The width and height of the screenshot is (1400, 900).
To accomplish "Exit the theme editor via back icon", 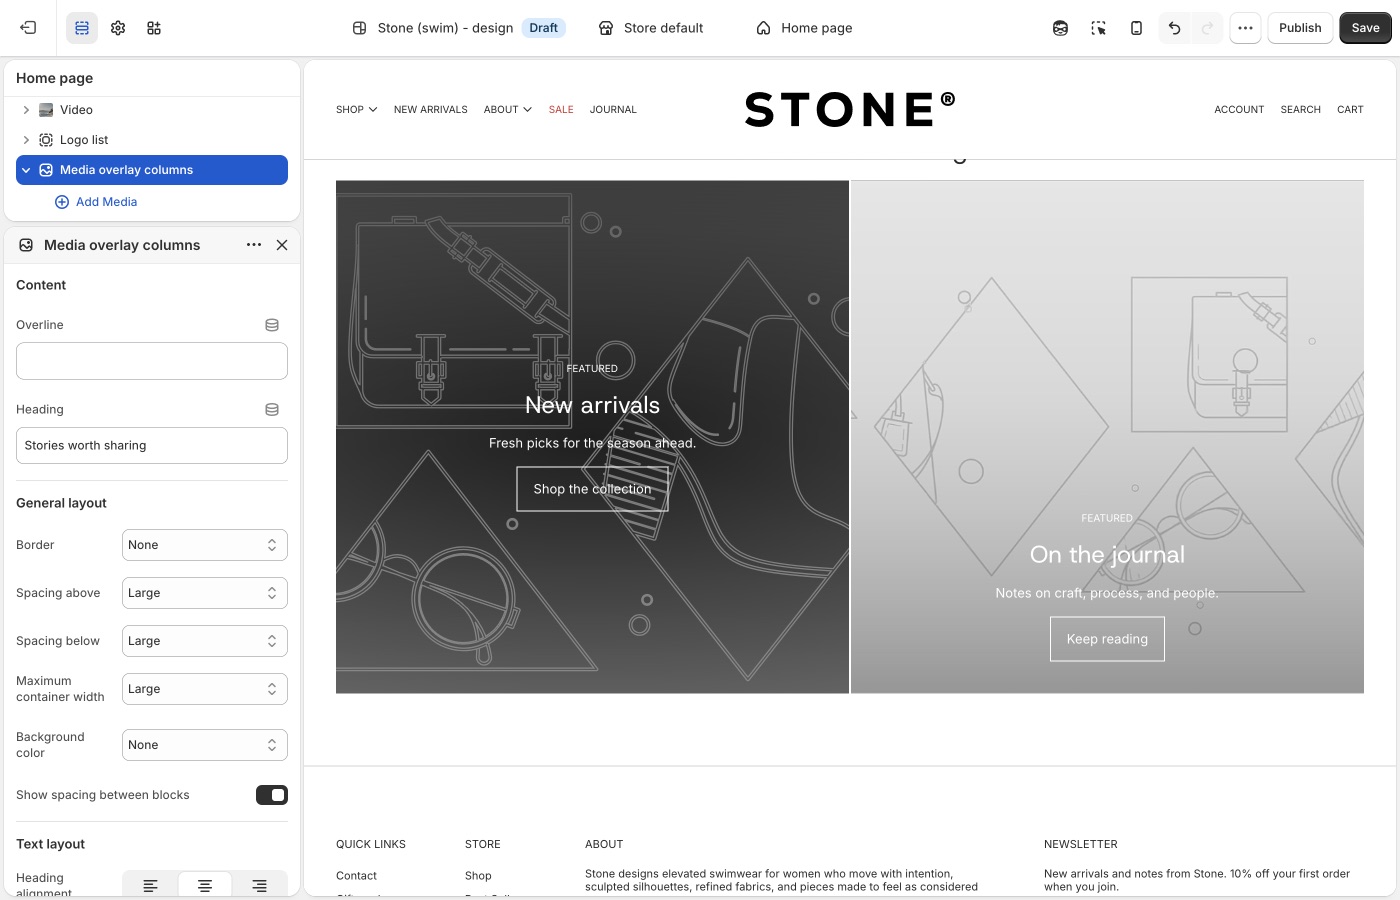I will coord(28,28).
